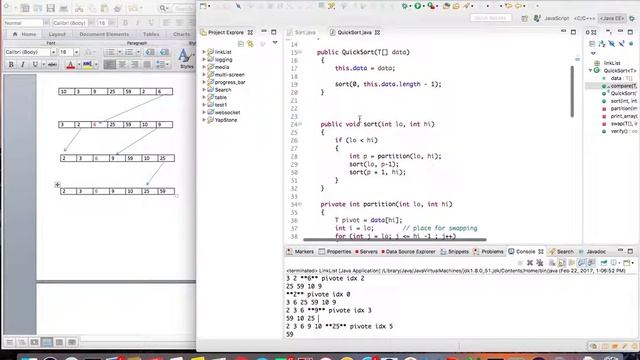This screenshot has height=360, width=640.
Task: Open the font name dropdown in Word's ribbon
Action: 53,52
